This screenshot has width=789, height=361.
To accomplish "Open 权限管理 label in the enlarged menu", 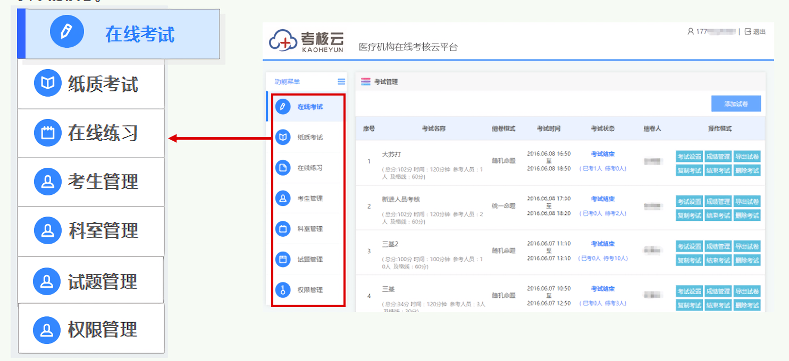I will pyautogui.click(x=102, y=330).
